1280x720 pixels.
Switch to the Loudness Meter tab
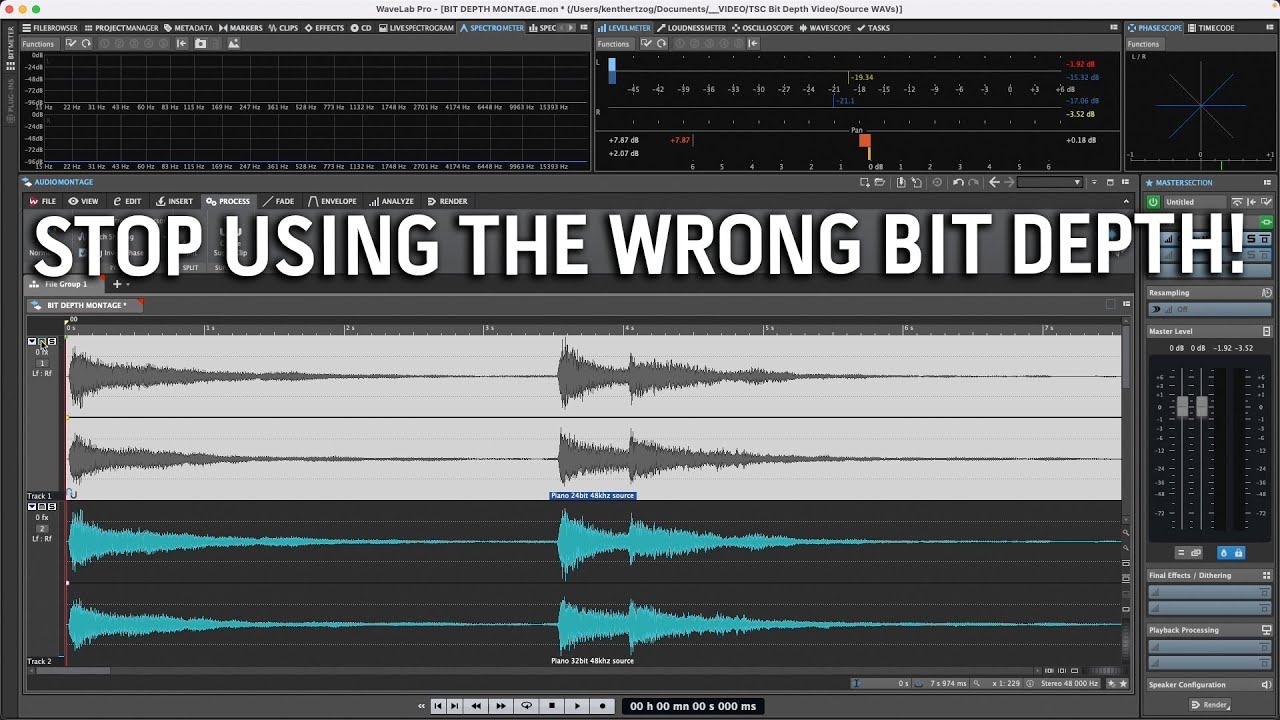pos(692,28)
